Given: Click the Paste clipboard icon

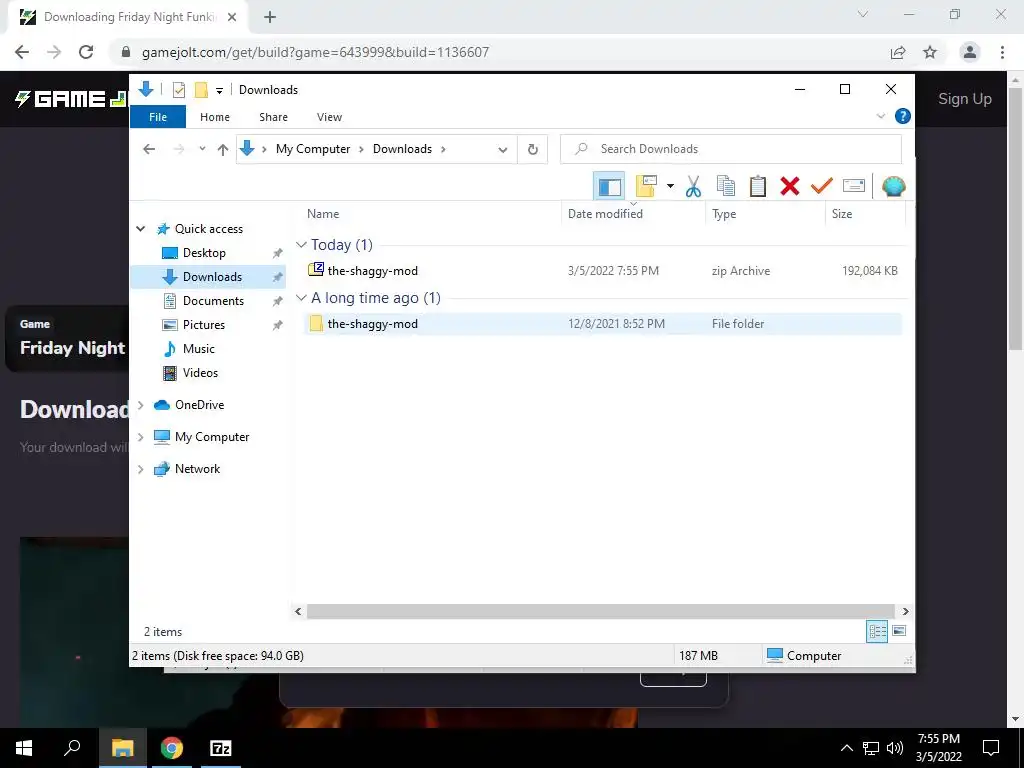Looking at the screenshot, I should (758, 187).
